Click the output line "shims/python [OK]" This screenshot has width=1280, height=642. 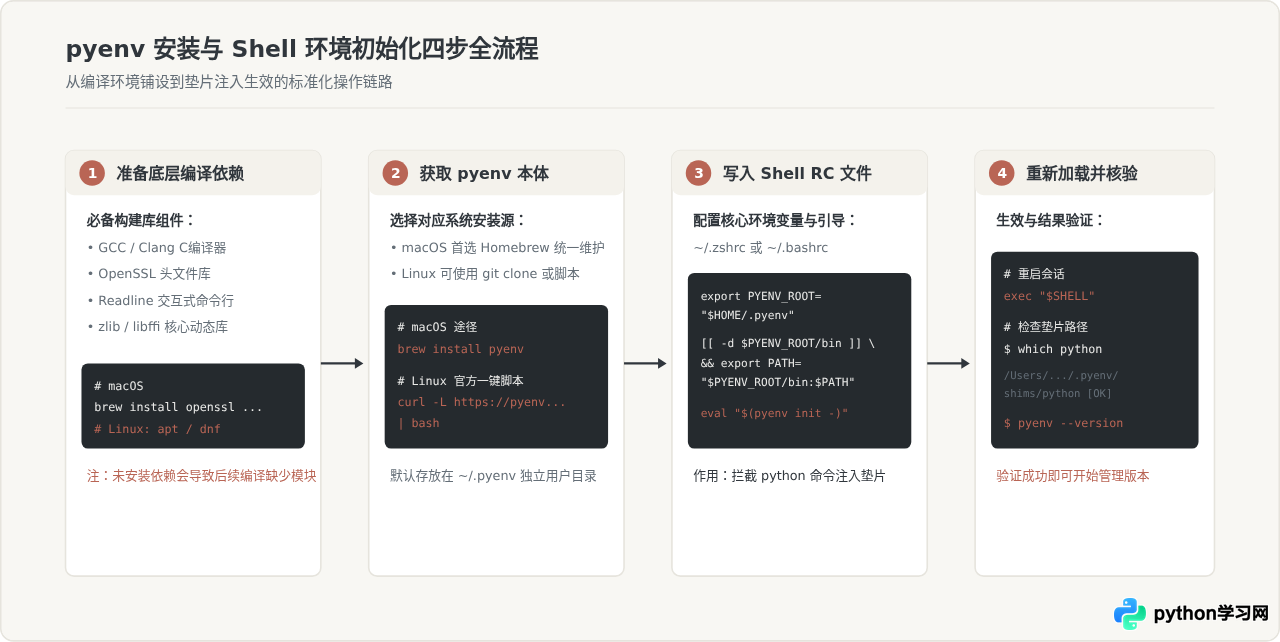[1058, 393]
